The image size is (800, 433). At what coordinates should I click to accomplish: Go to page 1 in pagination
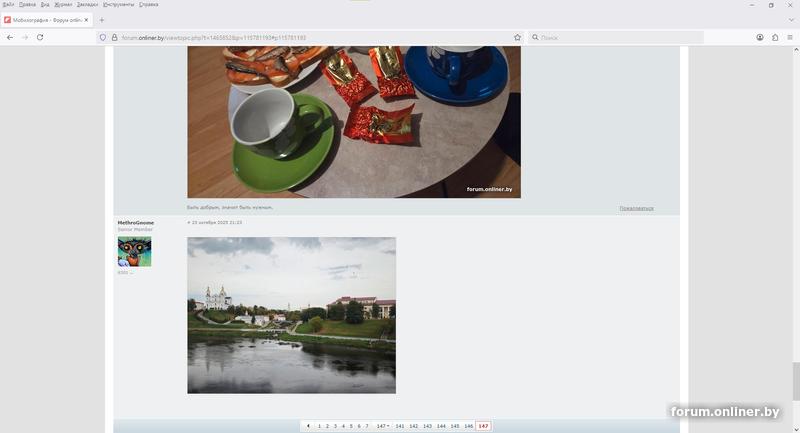point(319,426)
